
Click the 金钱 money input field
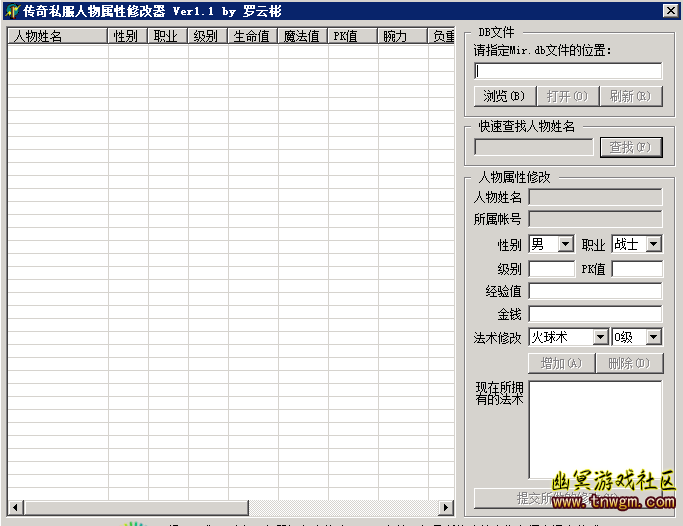[595, 314]
